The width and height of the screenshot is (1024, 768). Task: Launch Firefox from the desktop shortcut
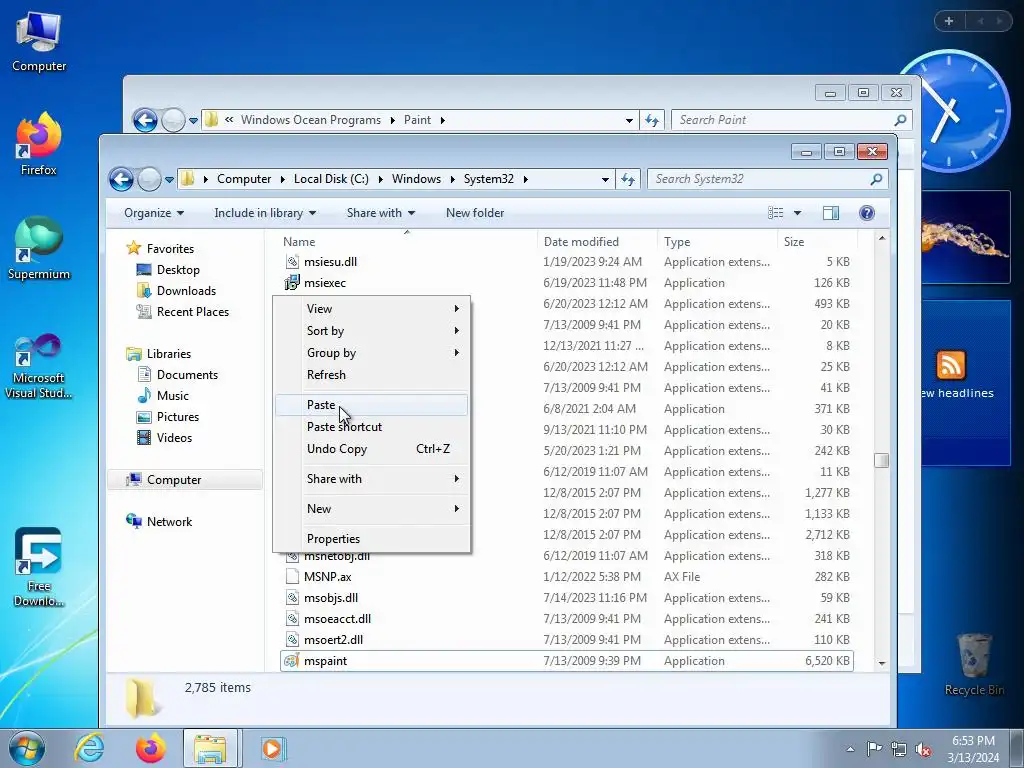39,144
